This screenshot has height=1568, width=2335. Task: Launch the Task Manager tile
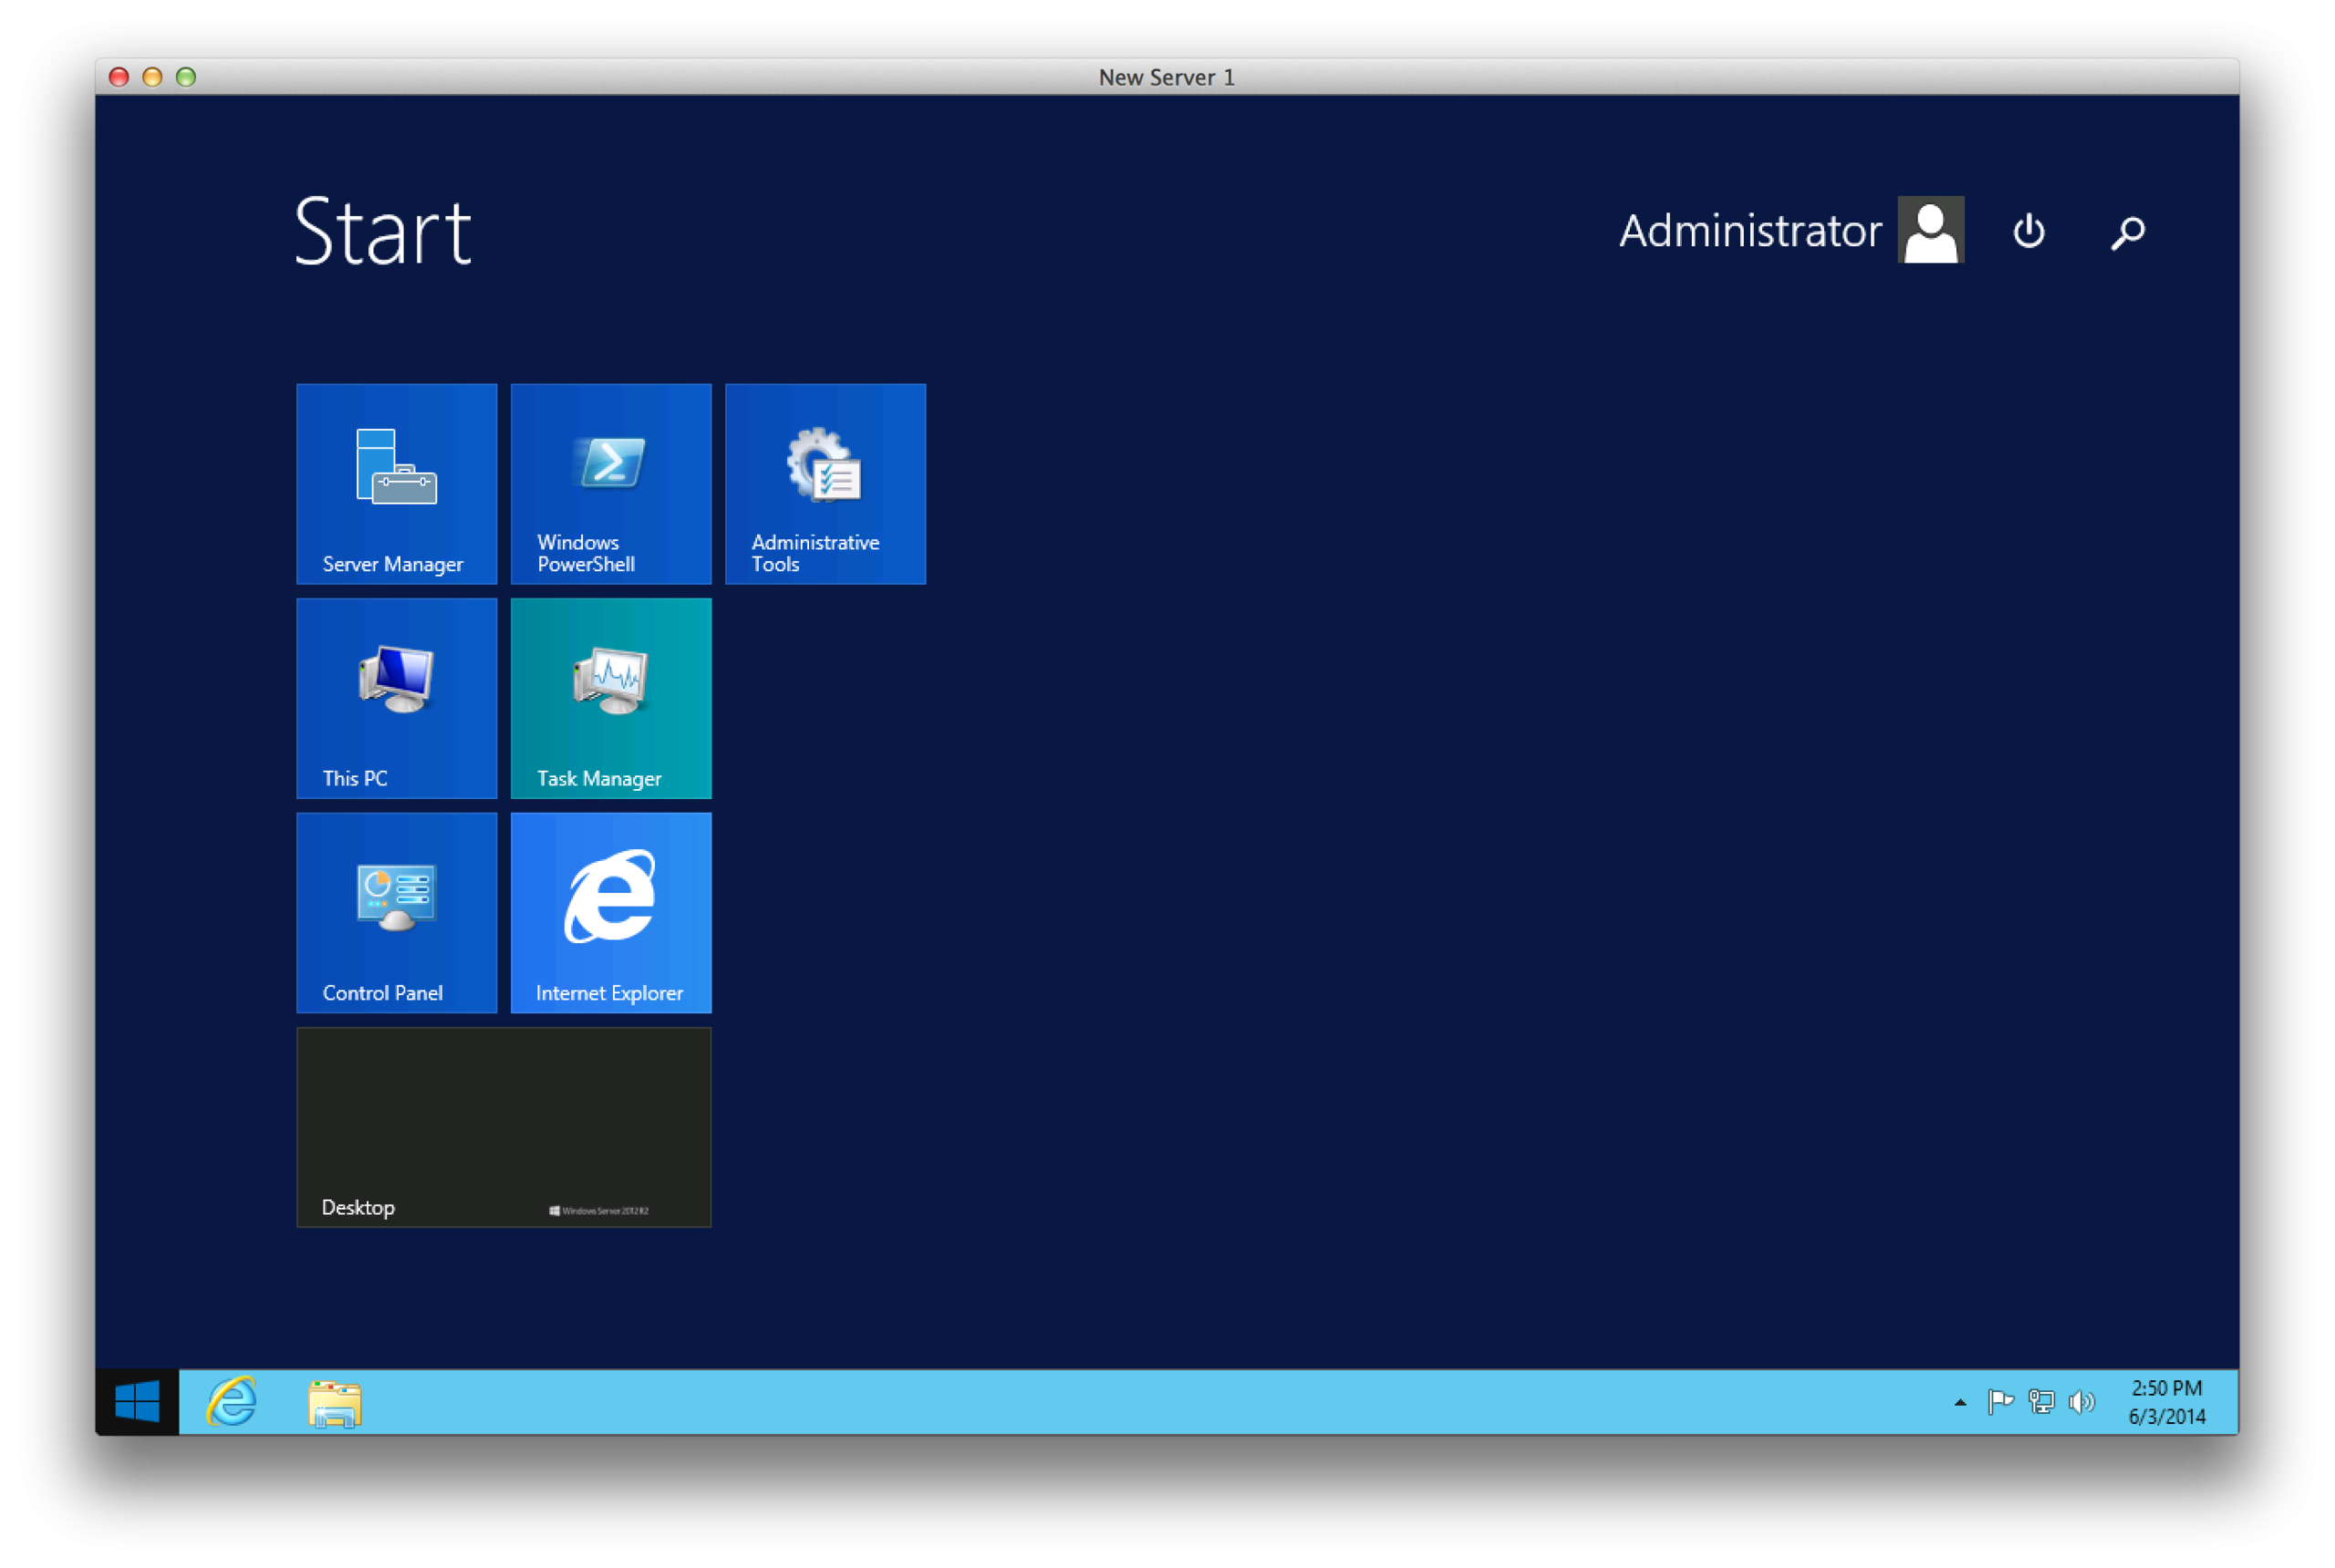pos(610,697)
